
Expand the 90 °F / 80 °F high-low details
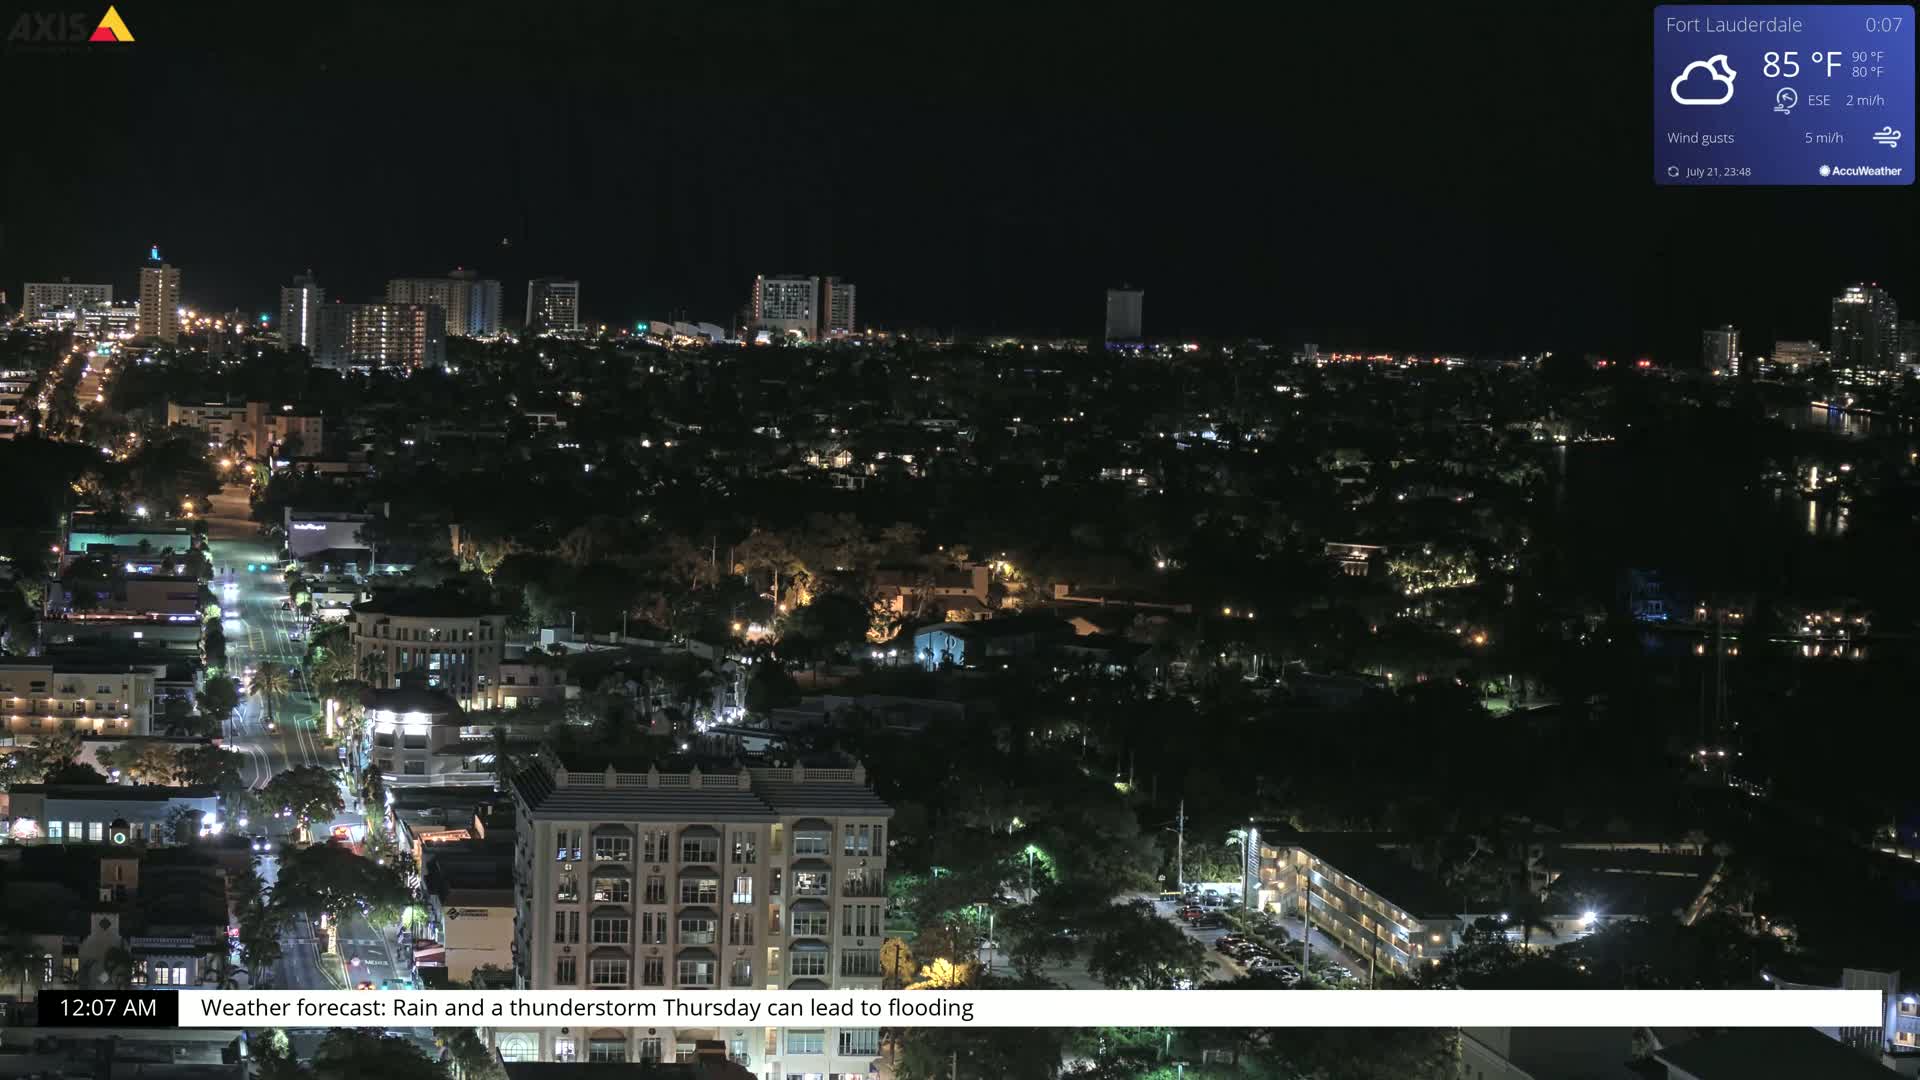1865,66
